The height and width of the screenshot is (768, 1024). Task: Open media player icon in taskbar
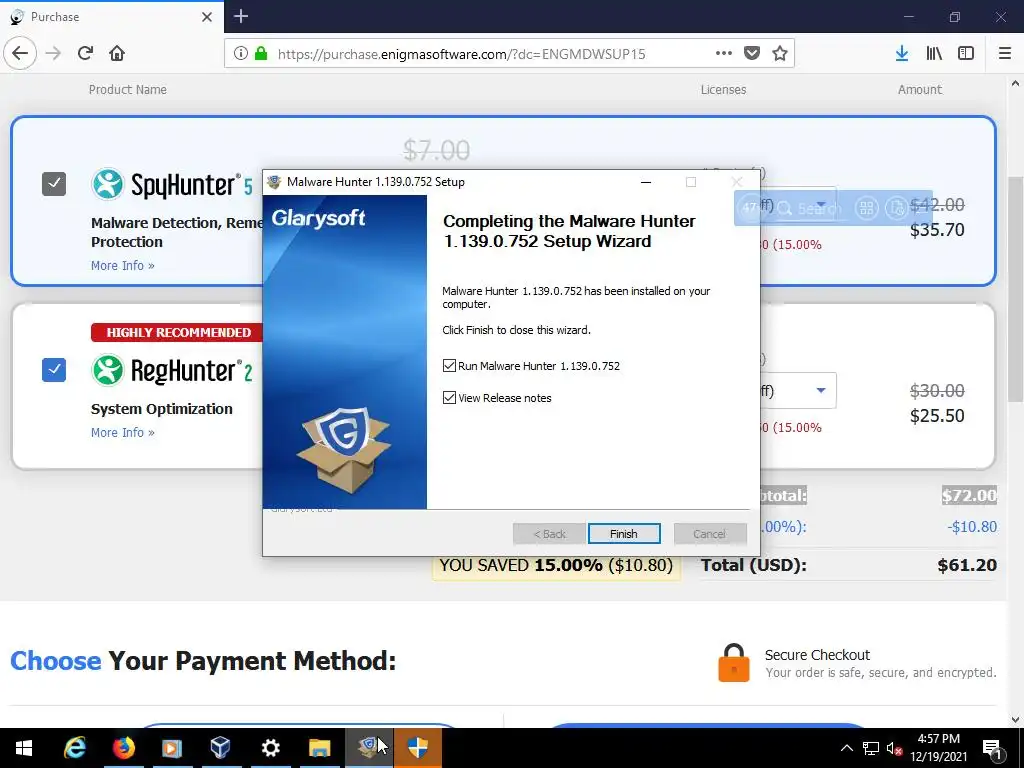pyautogui.click(x=172, y=748)
